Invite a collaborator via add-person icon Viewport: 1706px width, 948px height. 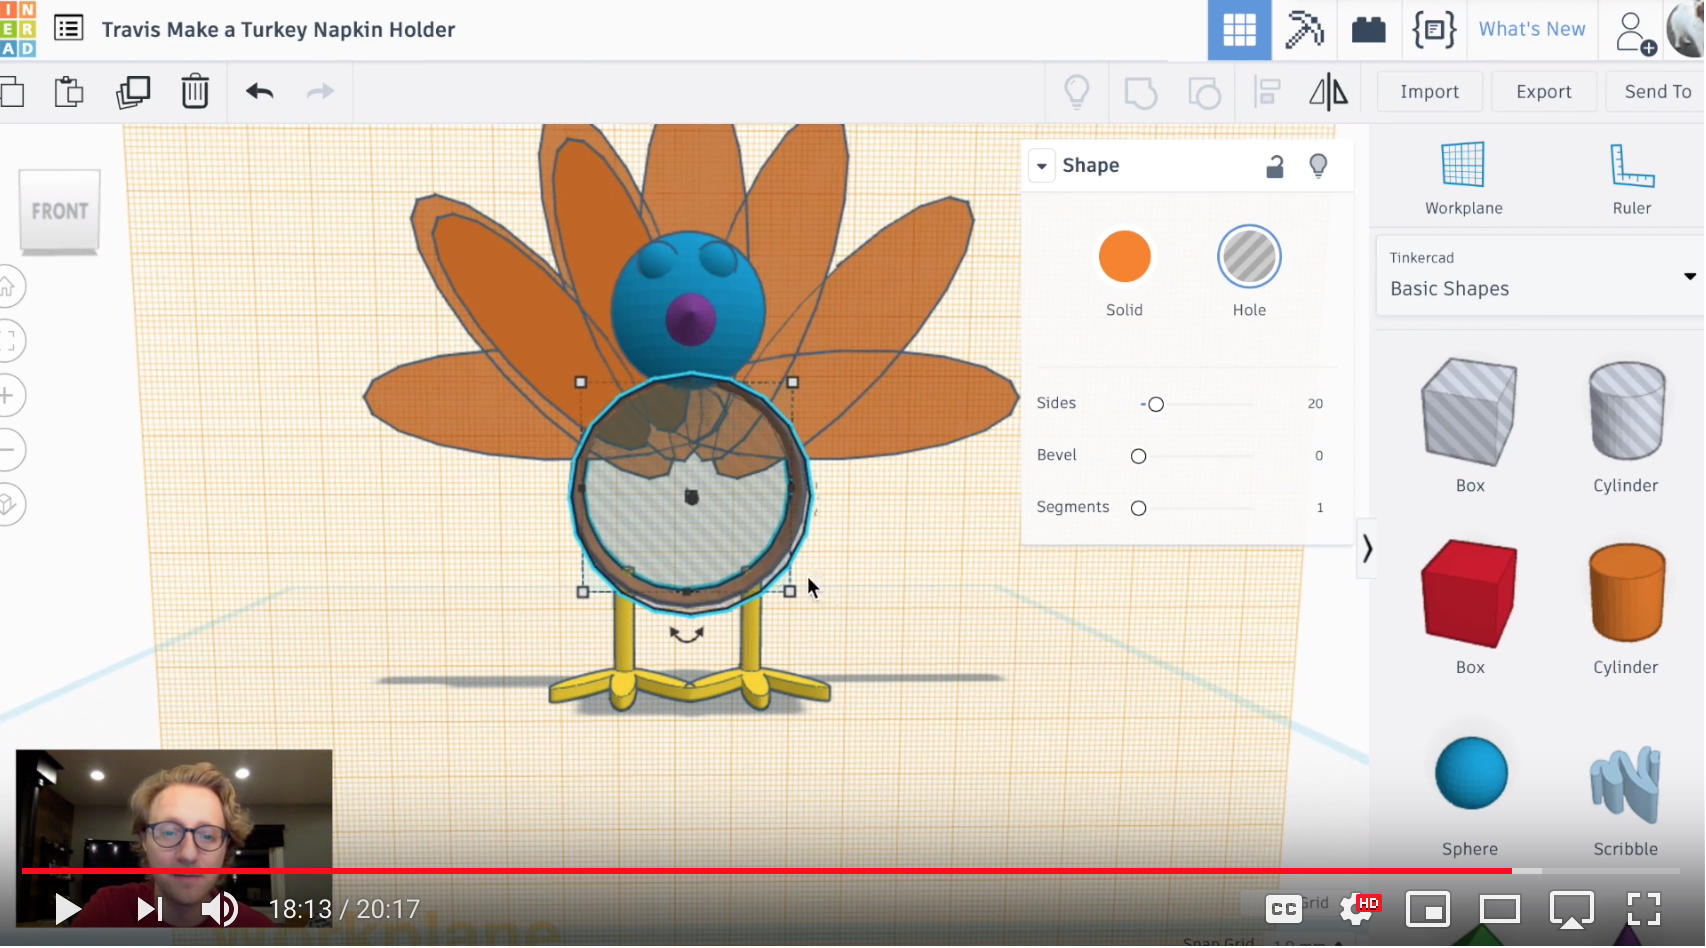pos(1634,32)
